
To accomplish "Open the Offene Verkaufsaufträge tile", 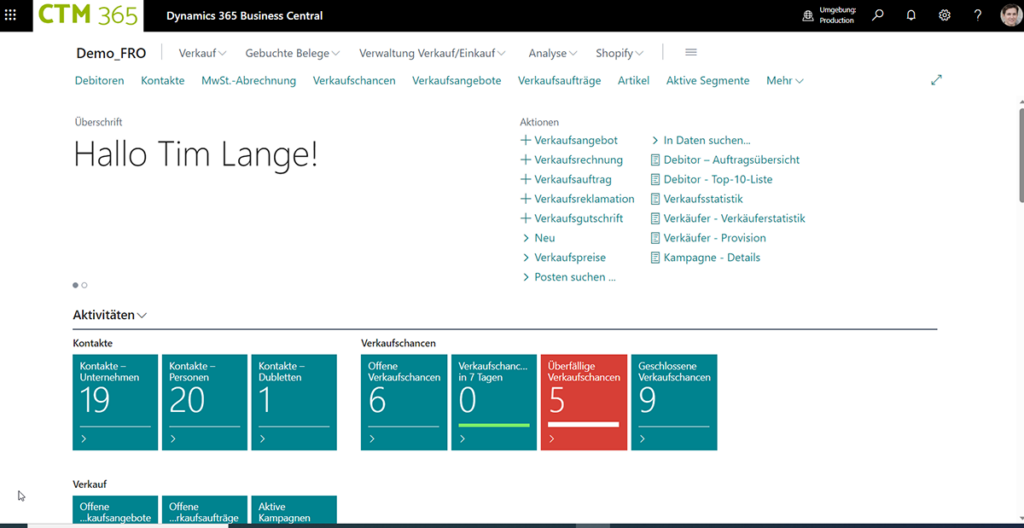I will [x=204, y=510].
